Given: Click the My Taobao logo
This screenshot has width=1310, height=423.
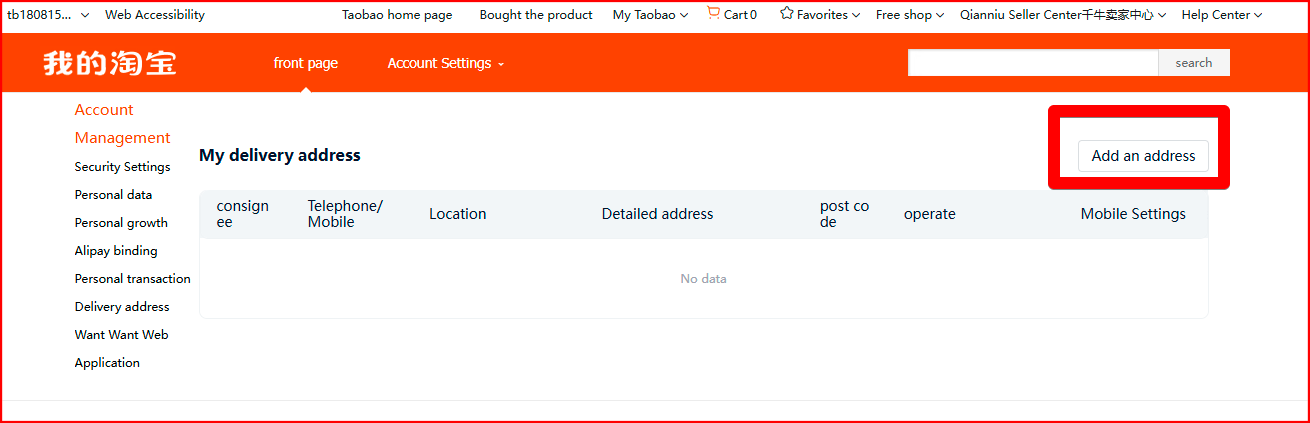Looking at the screenshot, I should [110, 63].
